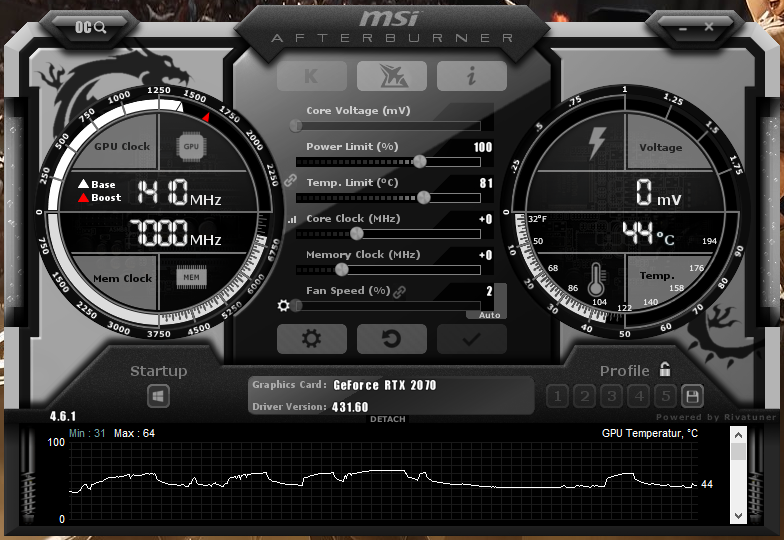Click the Temp. Limit value 81
The height and width of the screenshot is (540, 784).
(x=486, y=183)
